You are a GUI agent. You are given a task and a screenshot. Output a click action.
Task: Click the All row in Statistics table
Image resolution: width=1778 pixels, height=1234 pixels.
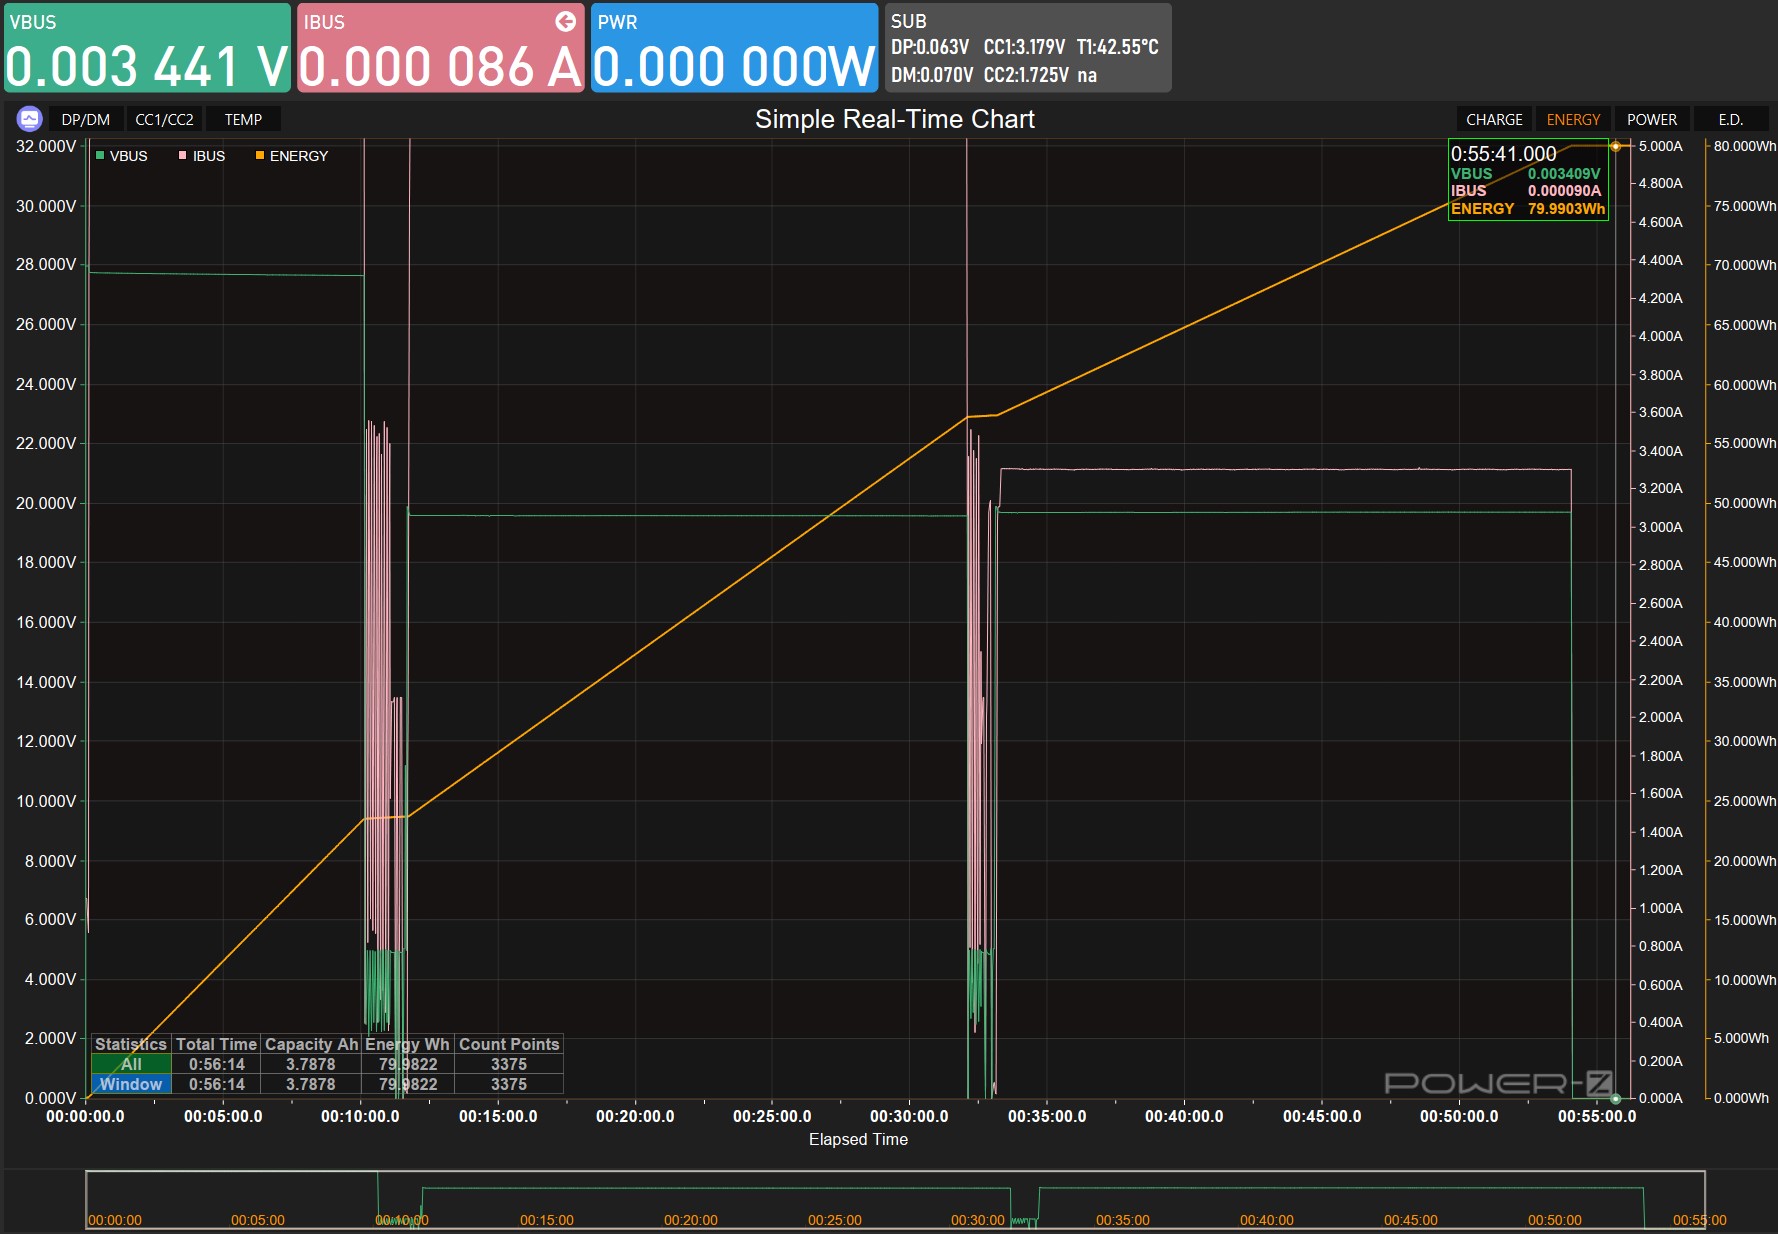pos(327,1064)
